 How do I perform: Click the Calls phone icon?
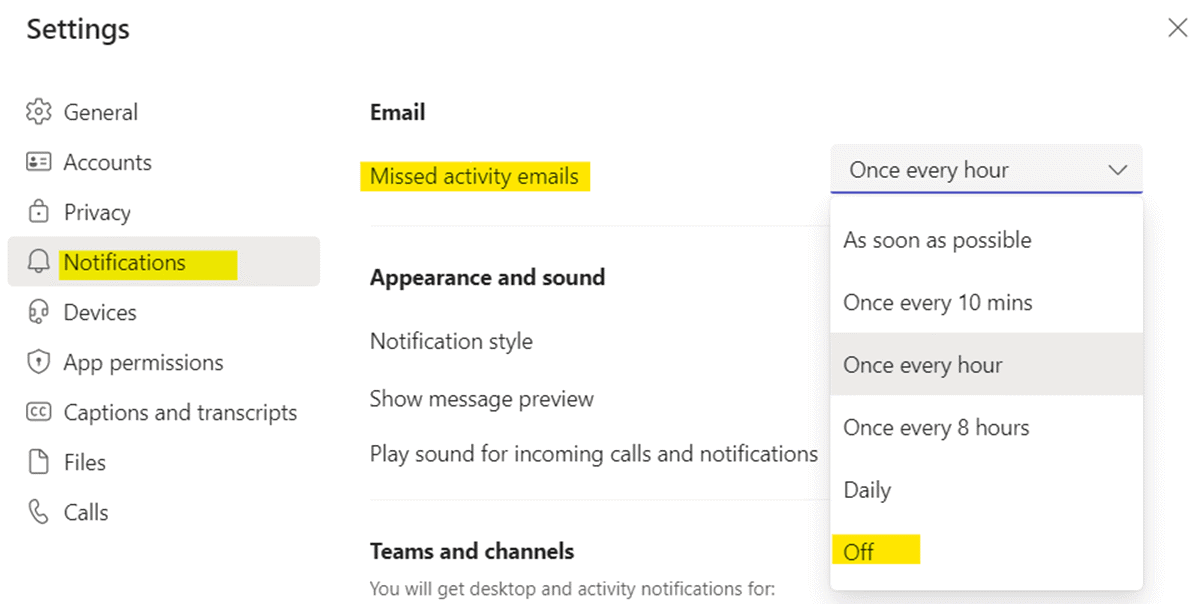coord(39,512)
